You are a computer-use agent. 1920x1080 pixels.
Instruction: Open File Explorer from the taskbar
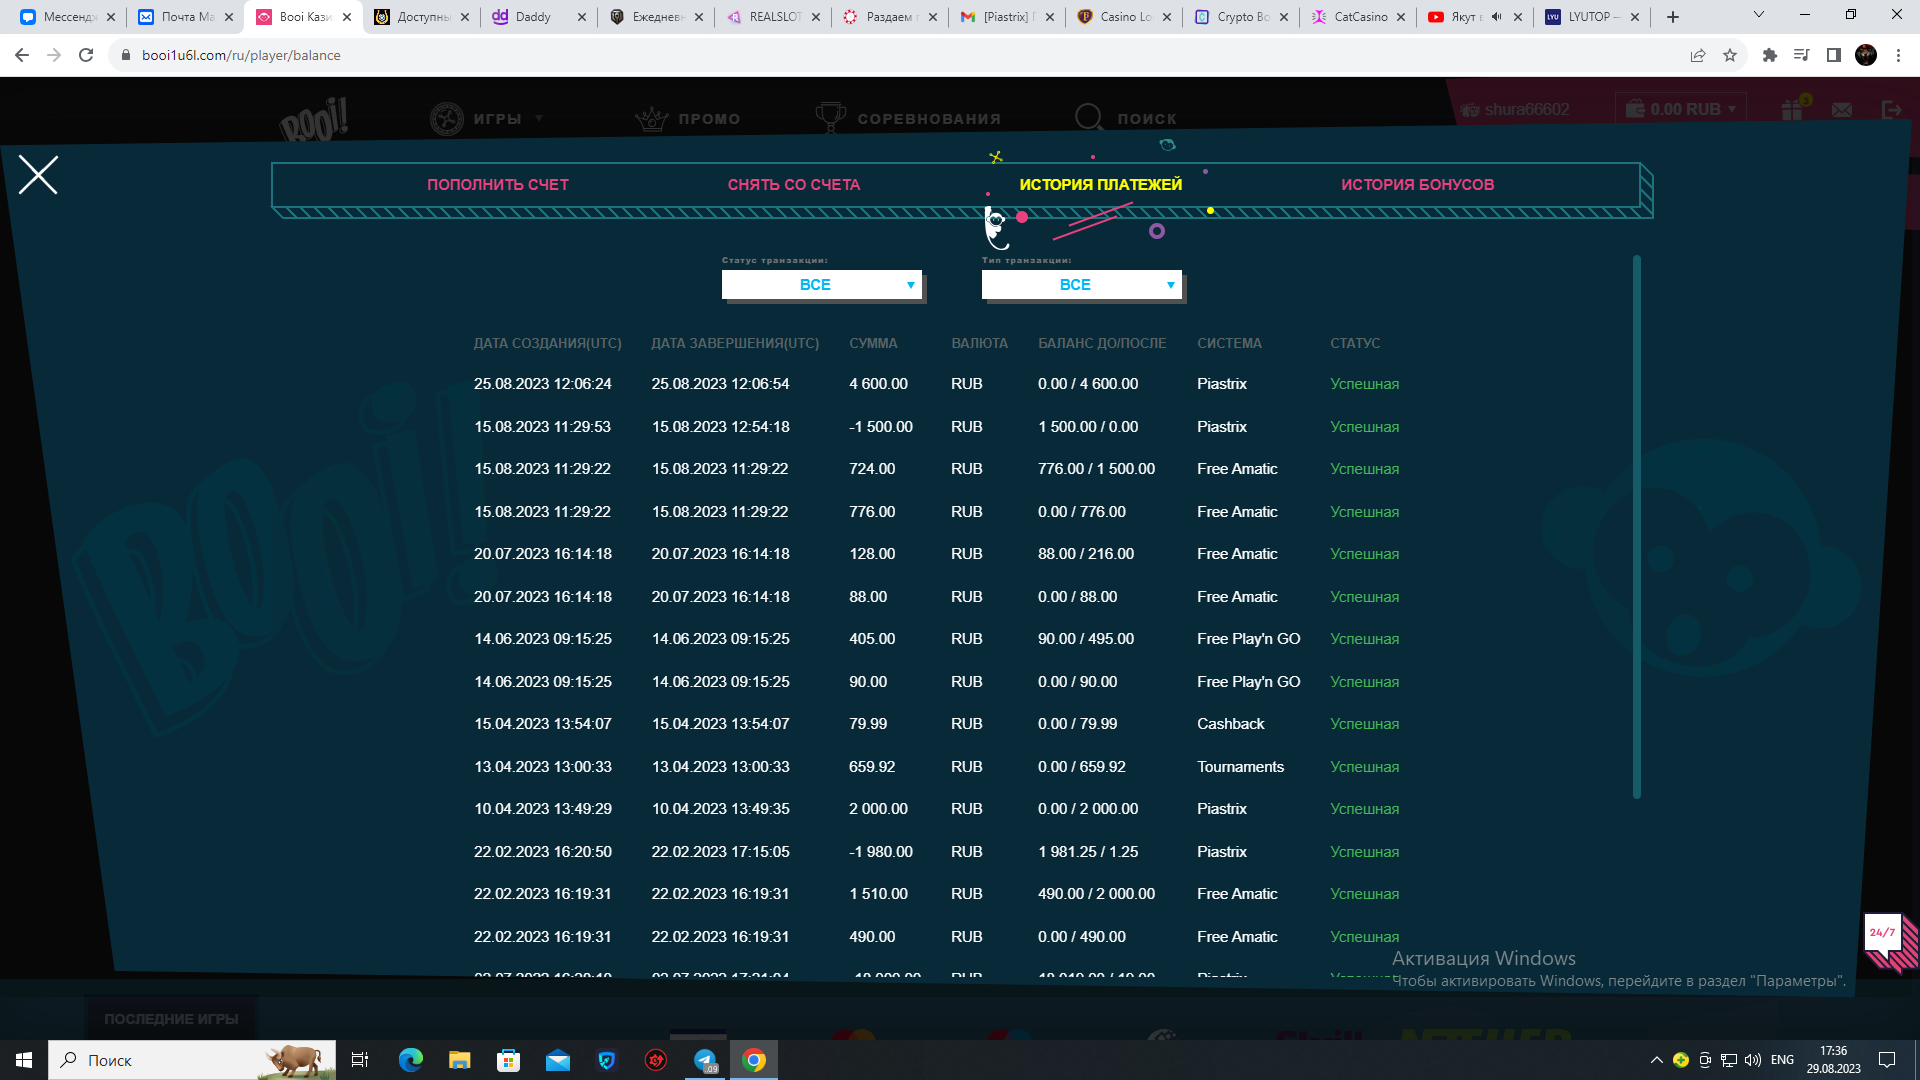[459, 1060]
